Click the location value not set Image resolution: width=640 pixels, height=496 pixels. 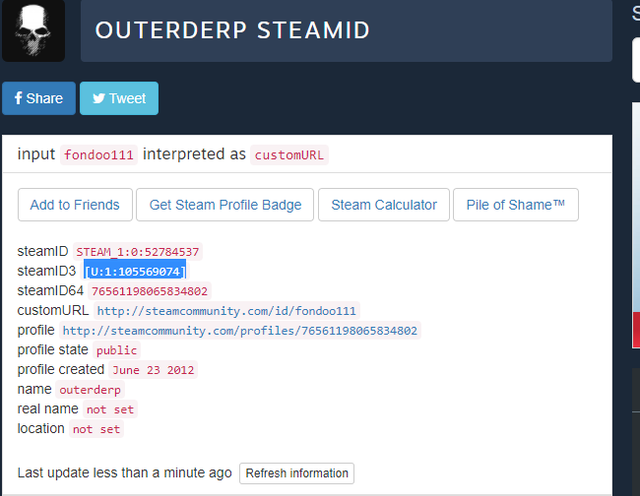coord(96,429)
